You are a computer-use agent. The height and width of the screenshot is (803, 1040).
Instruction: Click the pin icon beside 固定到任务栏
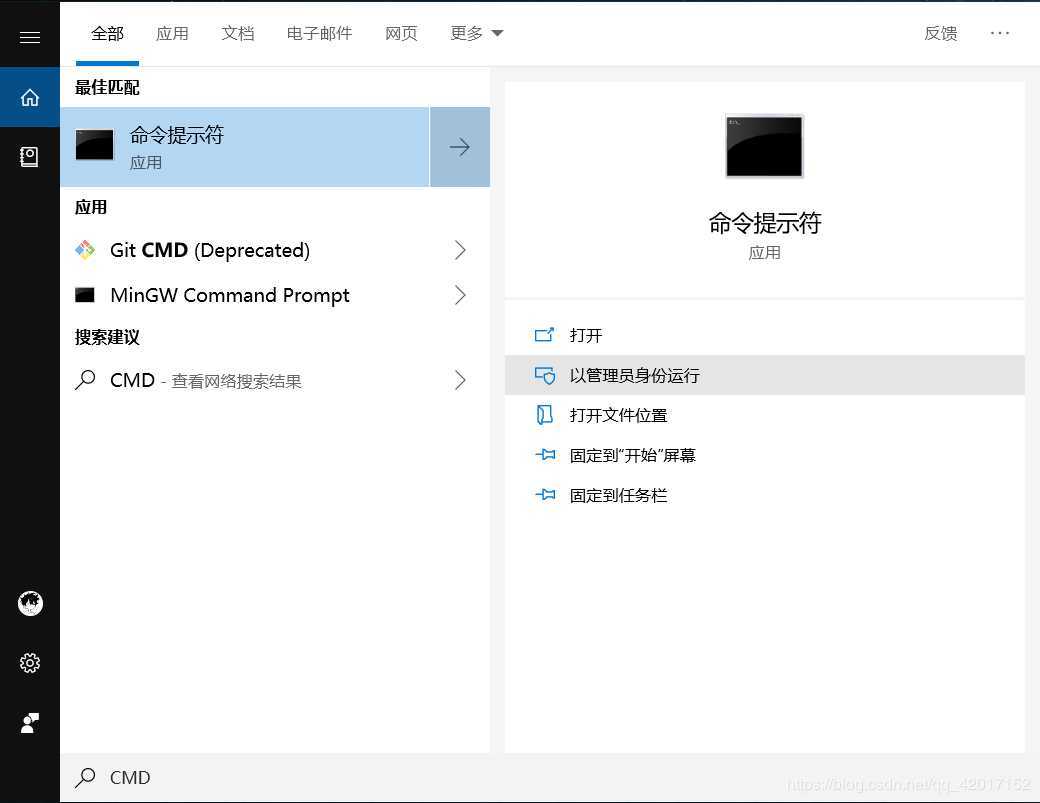pyautogui.click(x=545, y=495)
